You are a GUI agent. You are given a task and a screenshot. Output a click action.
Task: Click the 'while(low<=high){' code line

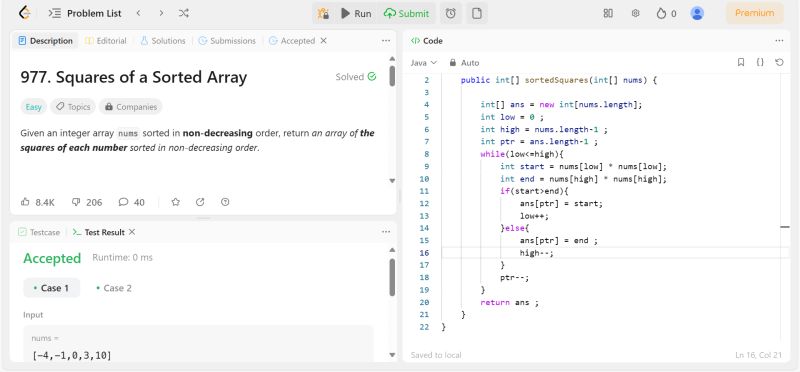pyautogui.click(x=522, y=154)
